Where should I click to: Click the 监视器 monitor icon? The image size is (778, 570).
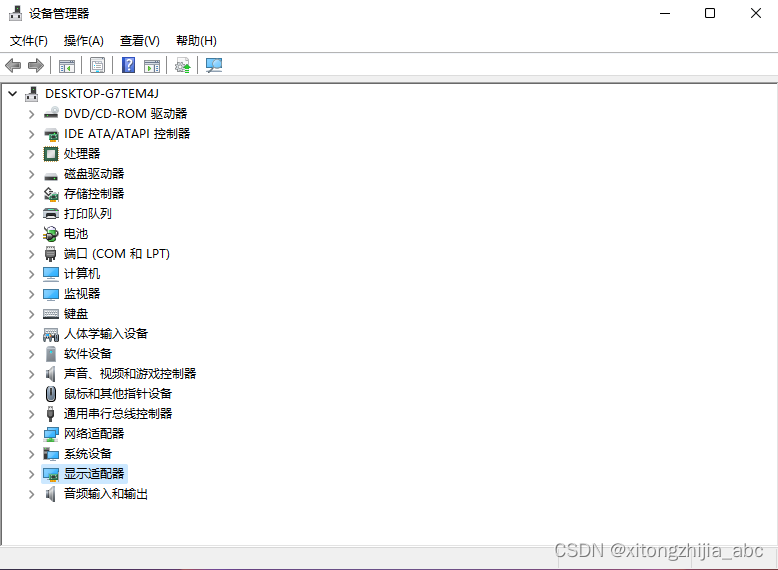click(x=51, y=294)
